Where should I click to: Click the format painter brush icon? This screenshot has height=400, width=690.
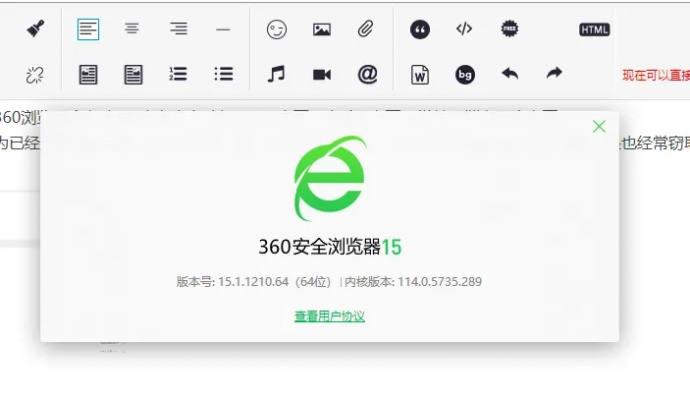pyautogui.click(x=36, y=29)
